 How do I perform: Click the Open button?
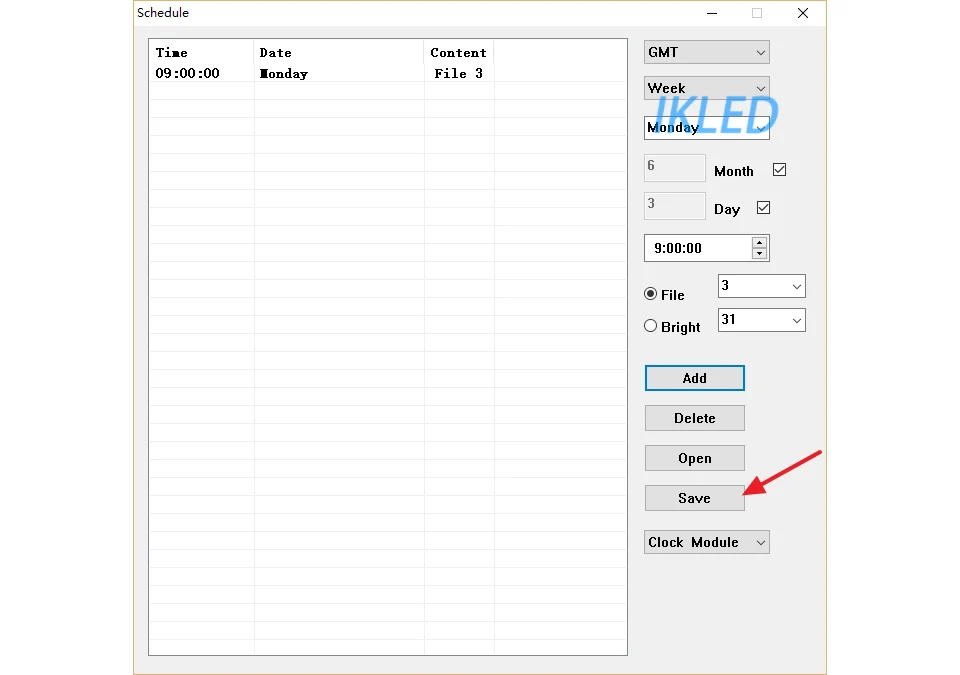pyautogui.click(x=694, y=458)
